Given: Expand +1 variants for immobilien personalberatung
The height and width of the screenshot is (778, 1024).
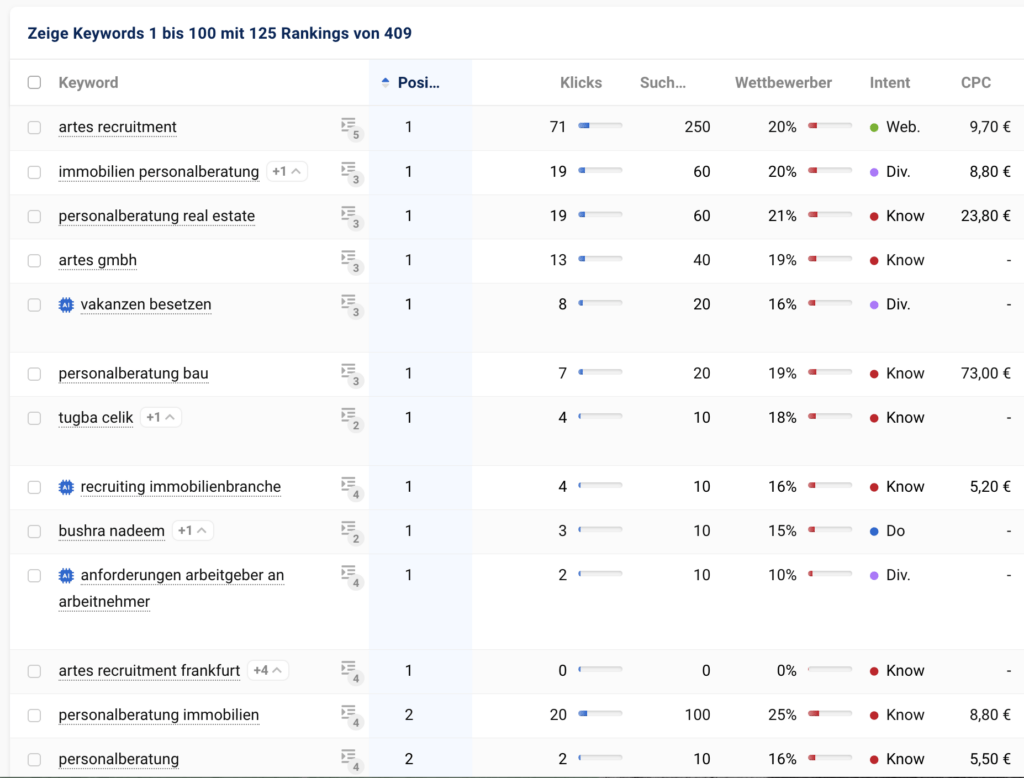Looking at the screenshot, I should (287, 171).
